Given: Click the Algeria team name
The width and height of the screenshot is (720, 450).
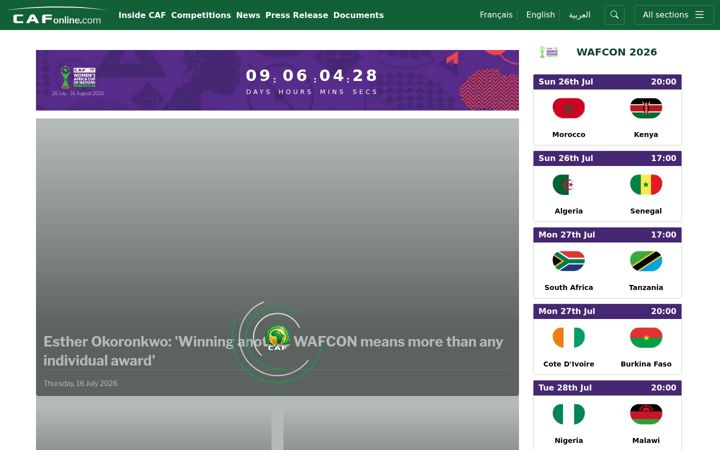Looking at the screenshot, I should (x=568, y=211).
